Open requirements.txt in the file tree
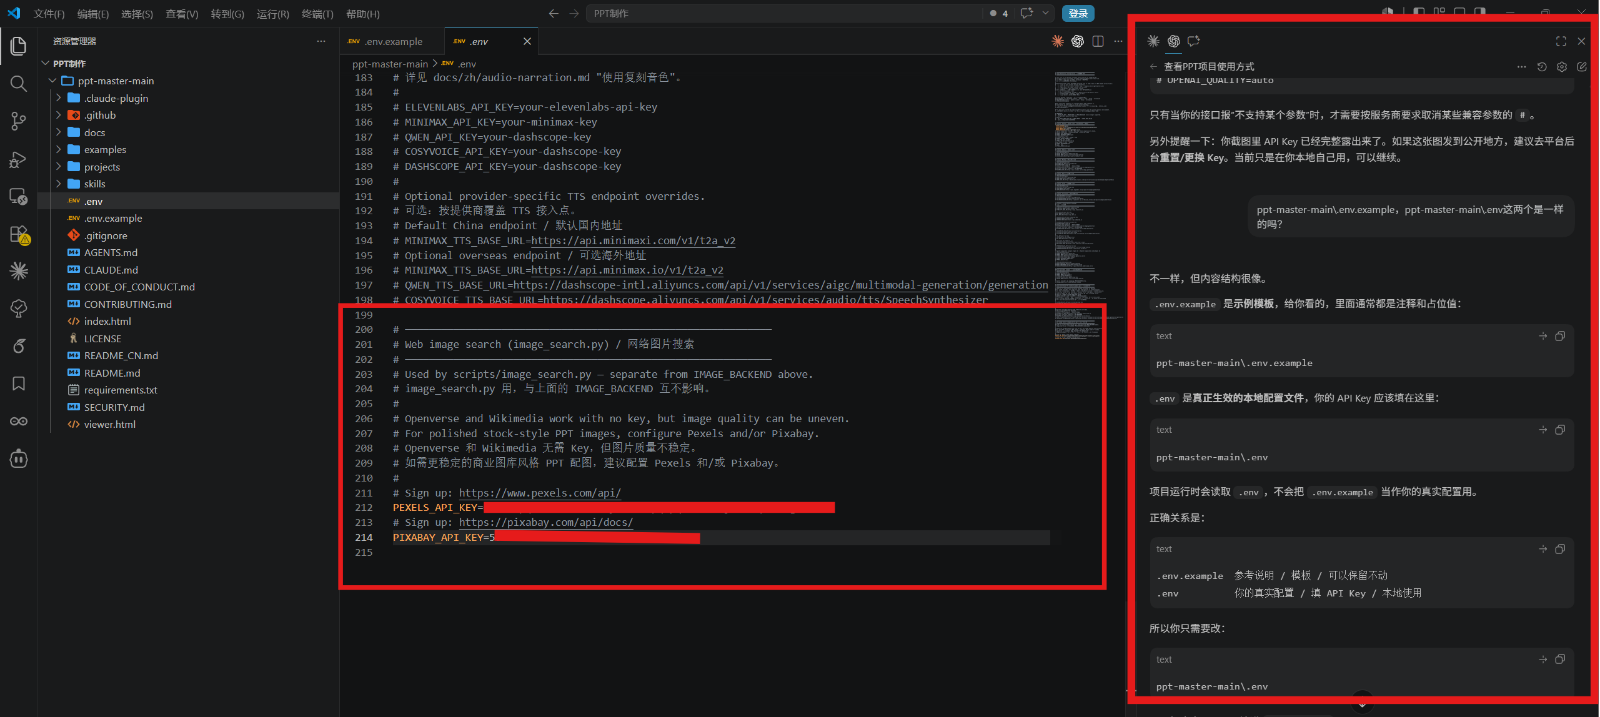Image resolution: width=1600 pixels, height=717 pixels. point(121,390)
